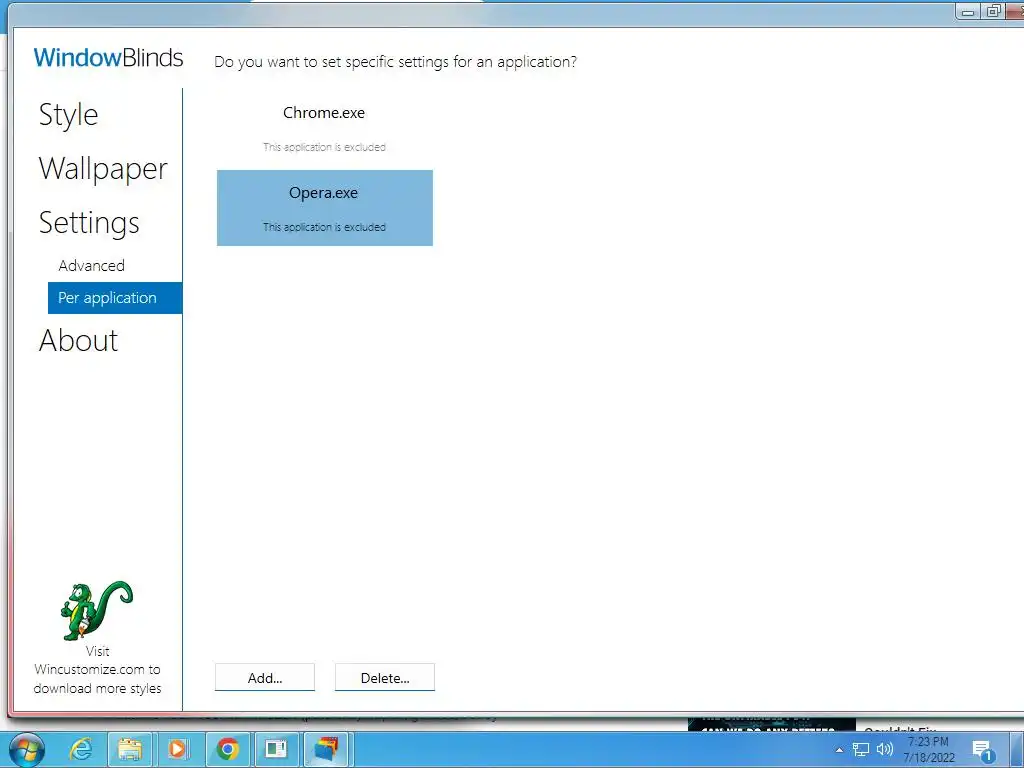This screenshot has width=1024, height=768.
Task: Launch Internet Explorer from the taskbar
Action: coord(82,749)
